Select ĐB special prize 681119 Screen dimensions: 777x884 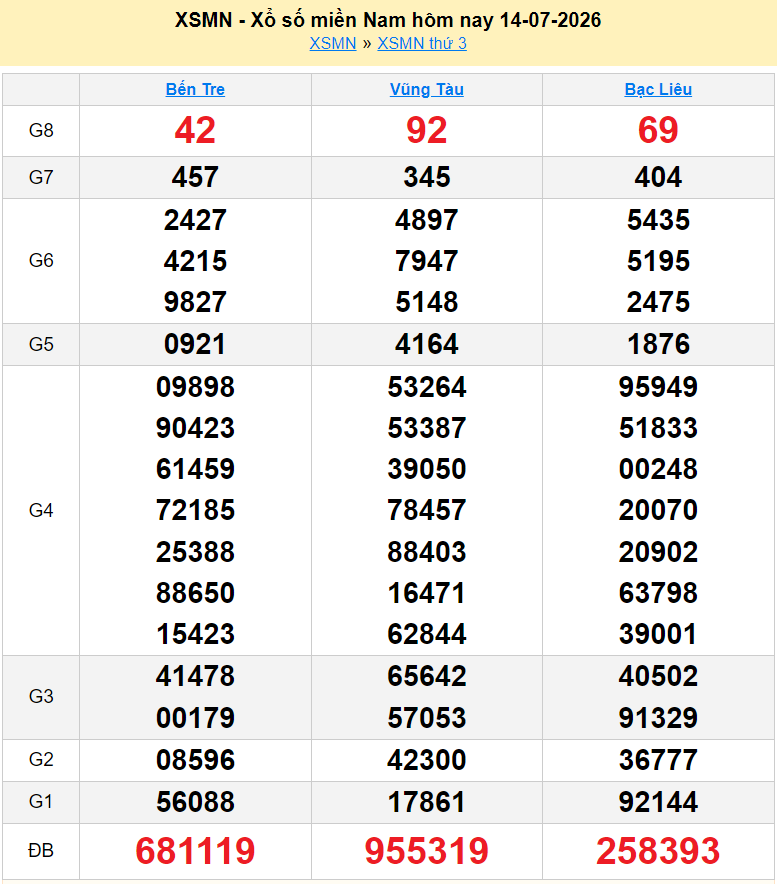coord(195,851)
